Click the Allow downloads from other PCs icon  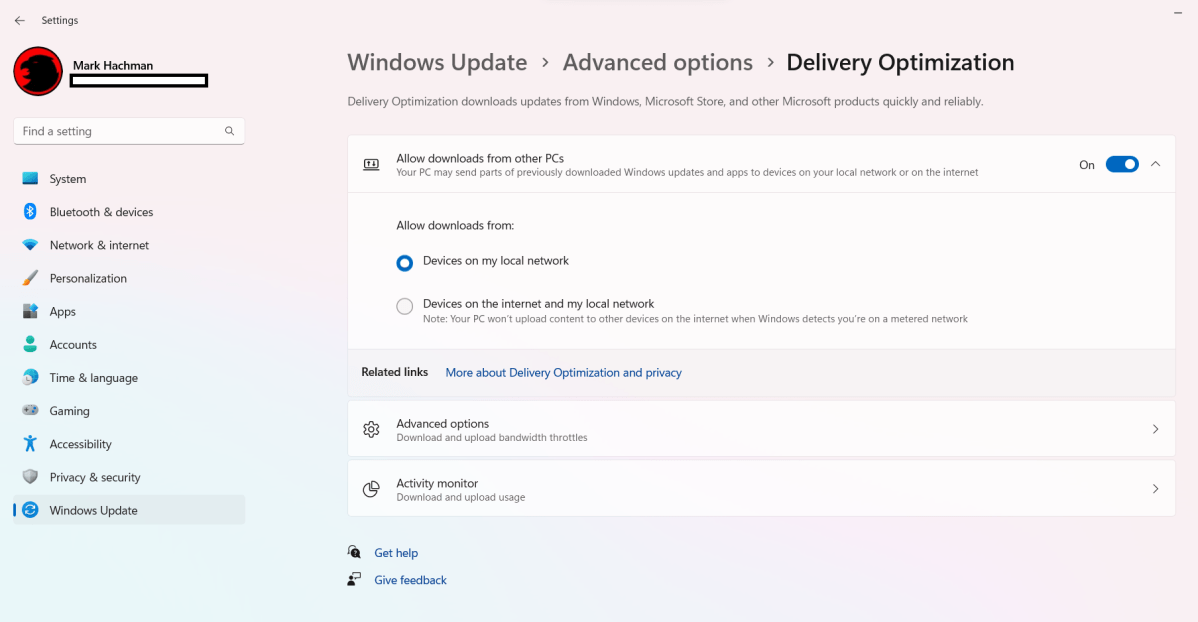[x=371, y=164]
